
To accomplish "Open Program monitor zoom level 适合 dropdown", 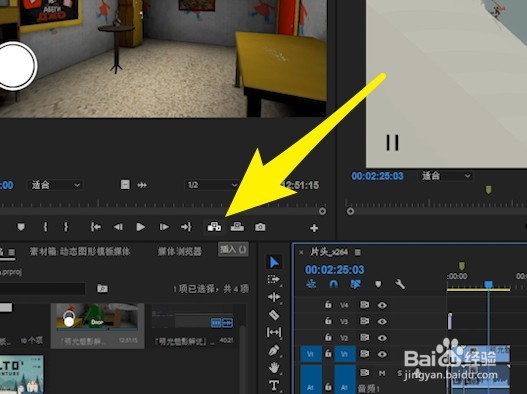I will click(x=445, y=175).
